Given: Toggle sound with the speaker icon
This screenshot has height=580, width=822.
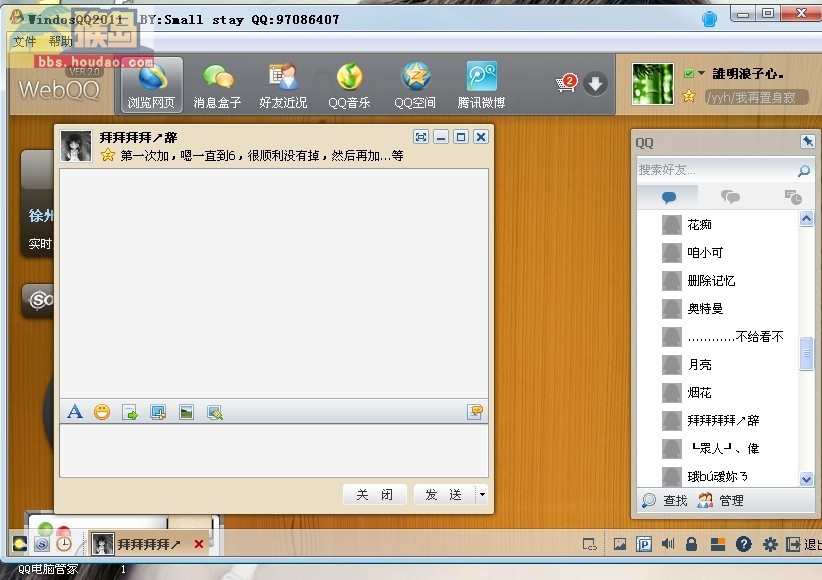Looking at the screenshot, I should point(668,544).
